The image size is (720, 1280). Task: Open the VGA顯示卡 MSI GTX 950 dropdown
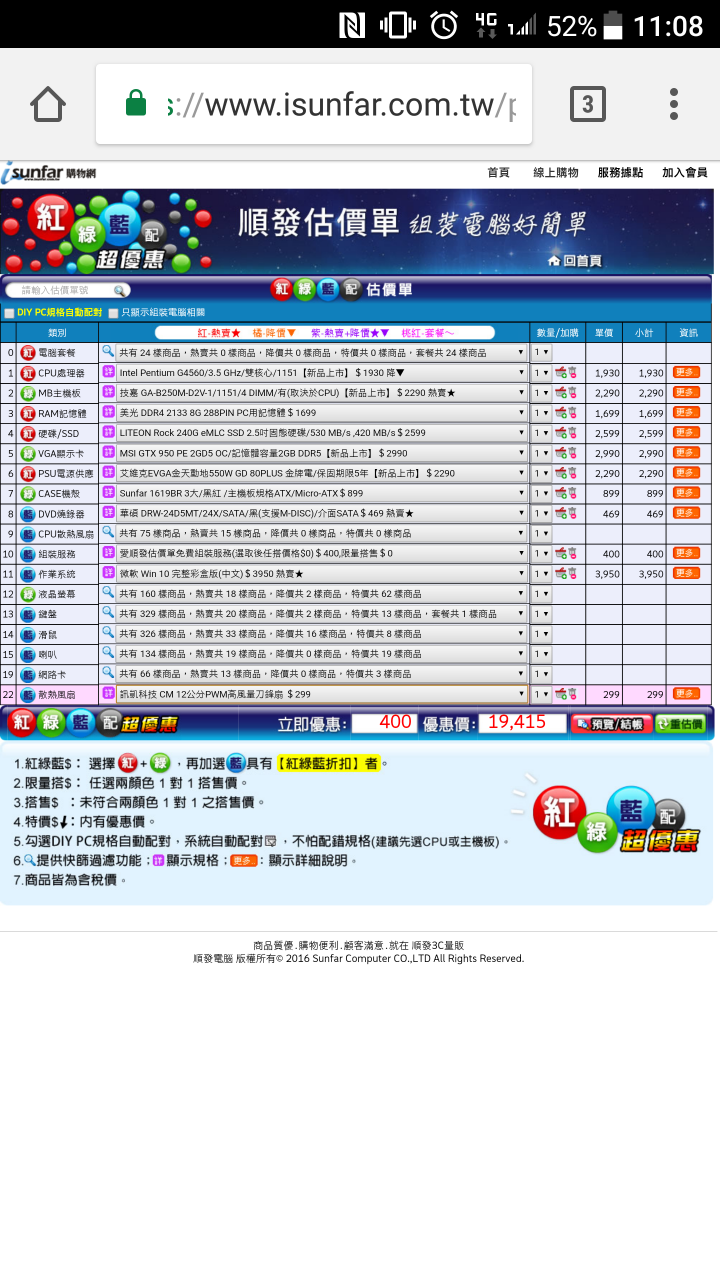322,453
